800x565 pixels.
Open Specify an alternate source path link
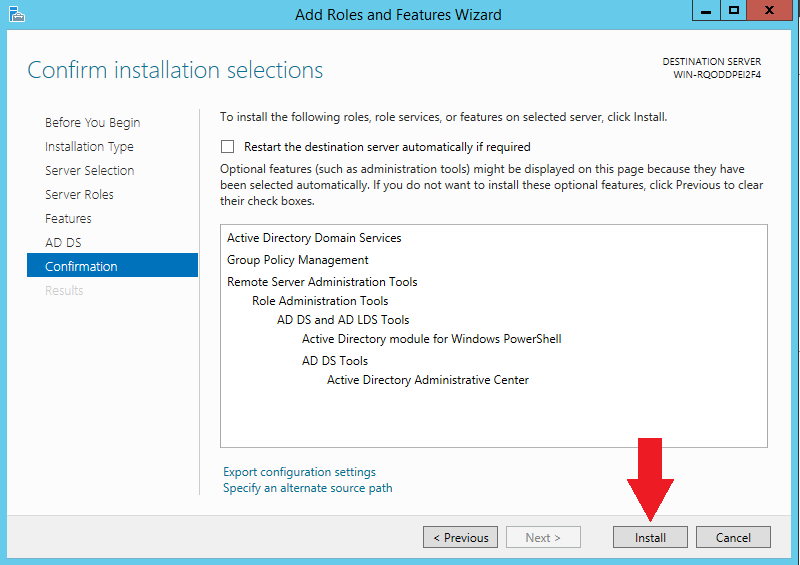(x=307, y=488)
